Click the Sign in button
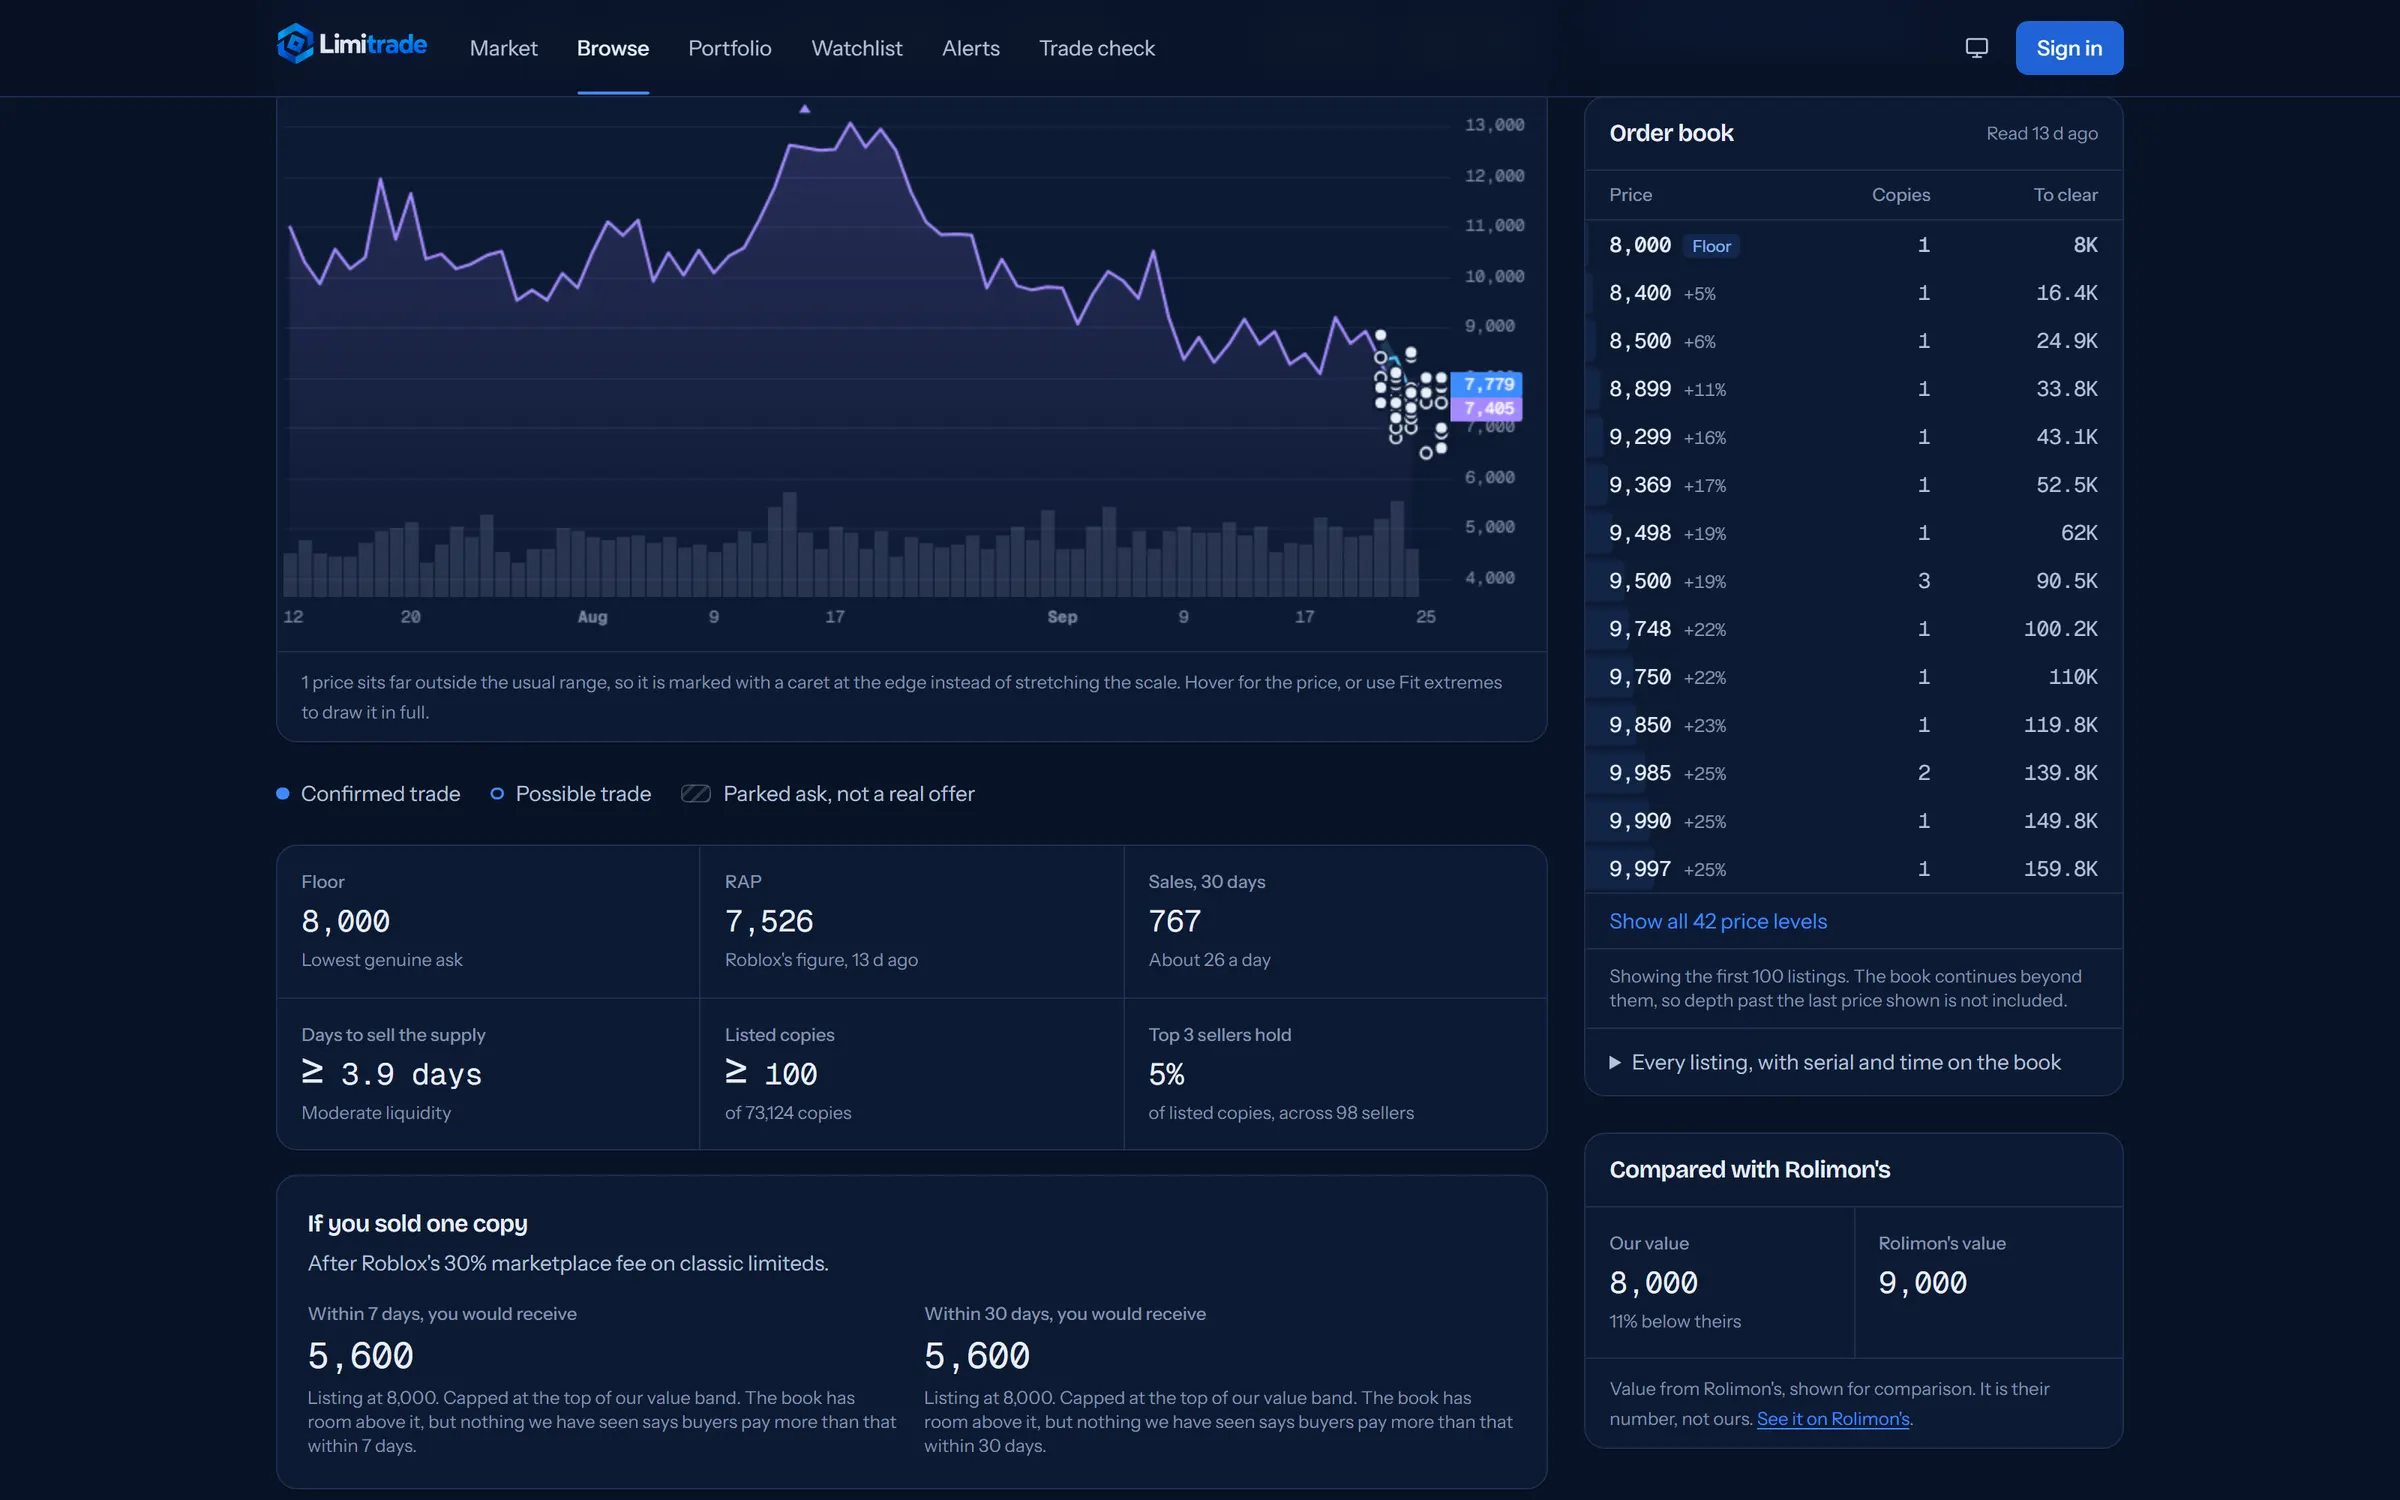Screen dimensions: 2400x1500 coord(2069,48)
